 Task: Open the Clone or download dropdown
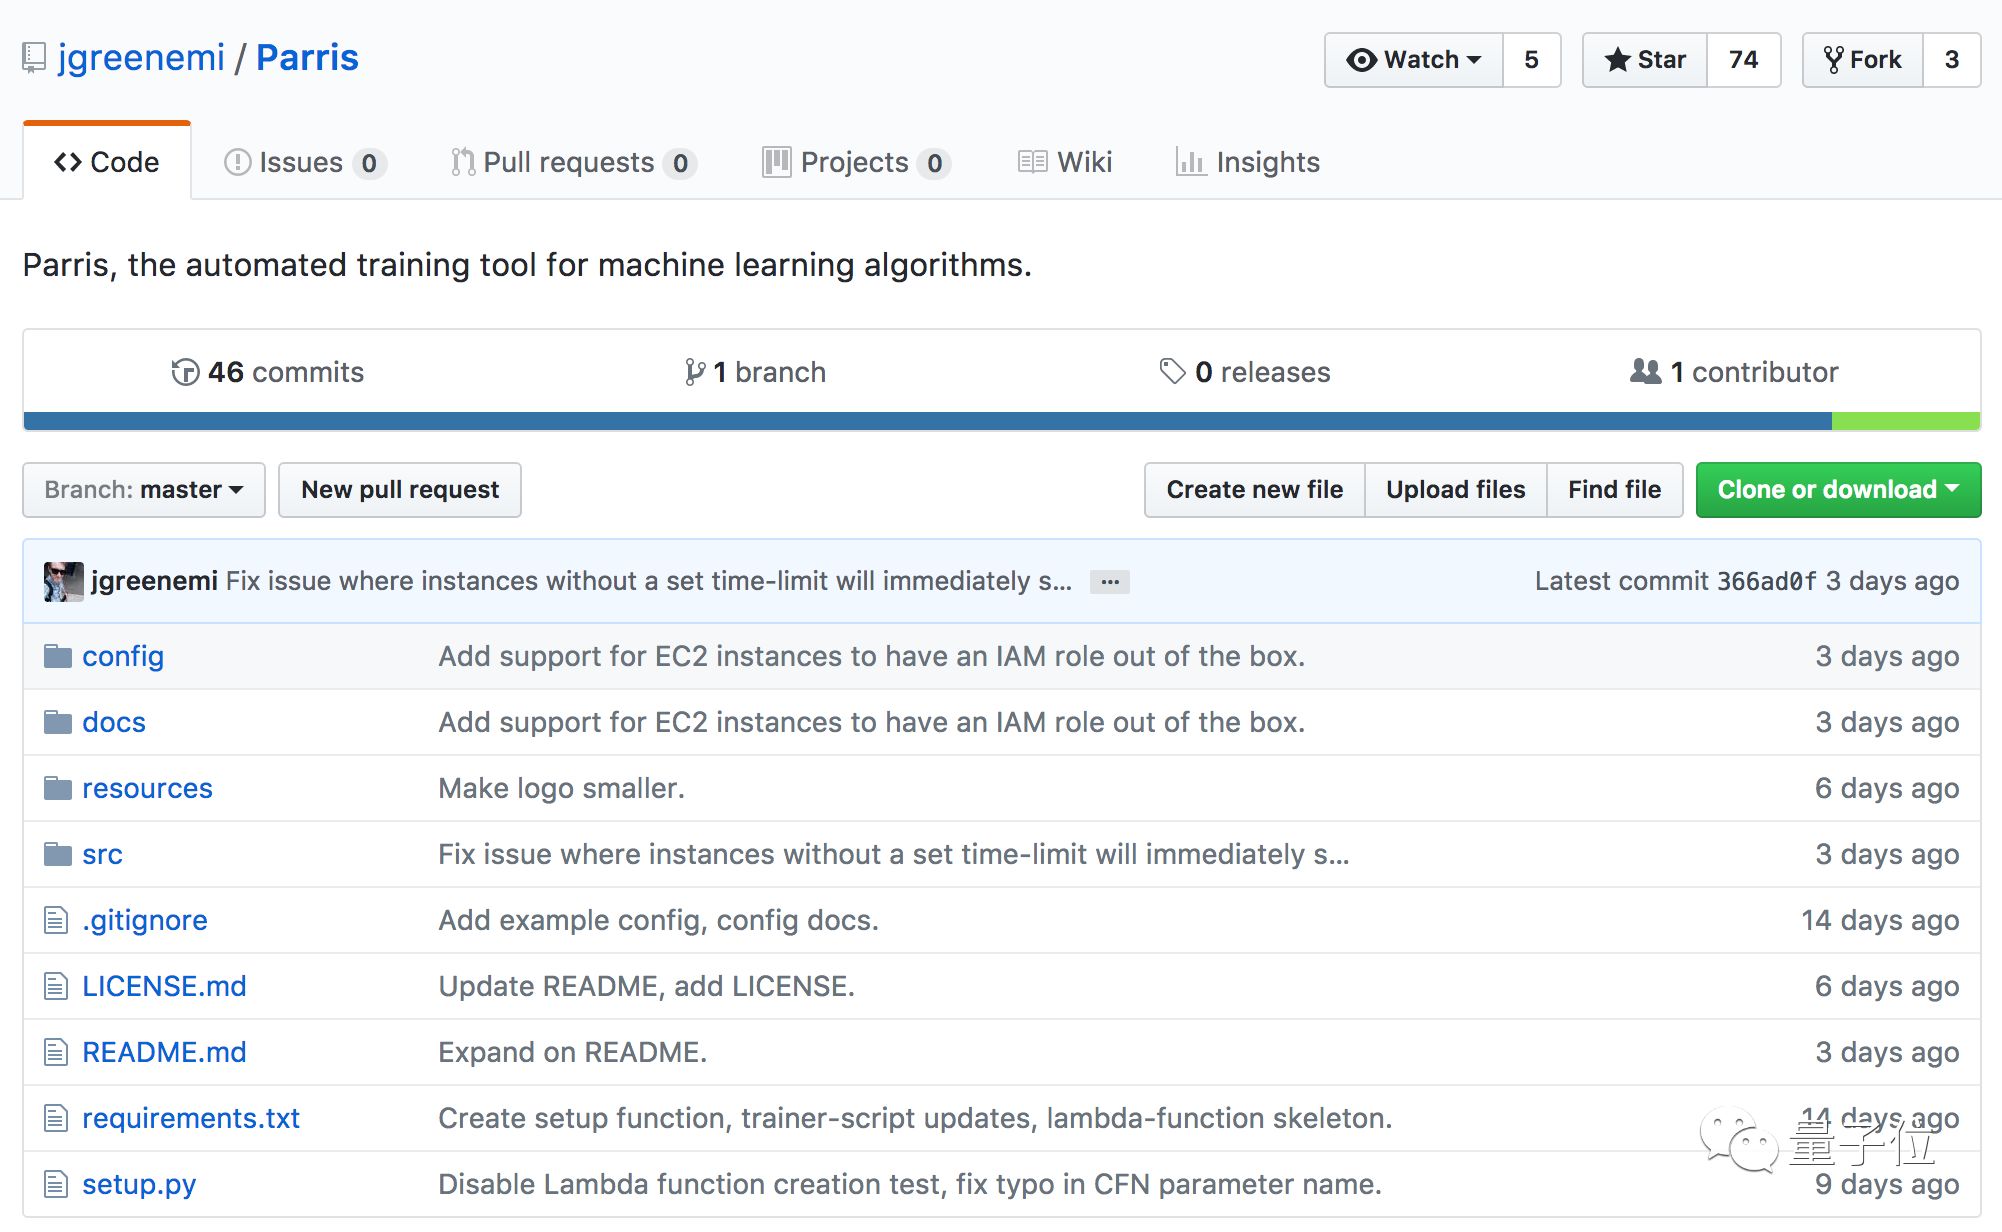[1837, 490]
